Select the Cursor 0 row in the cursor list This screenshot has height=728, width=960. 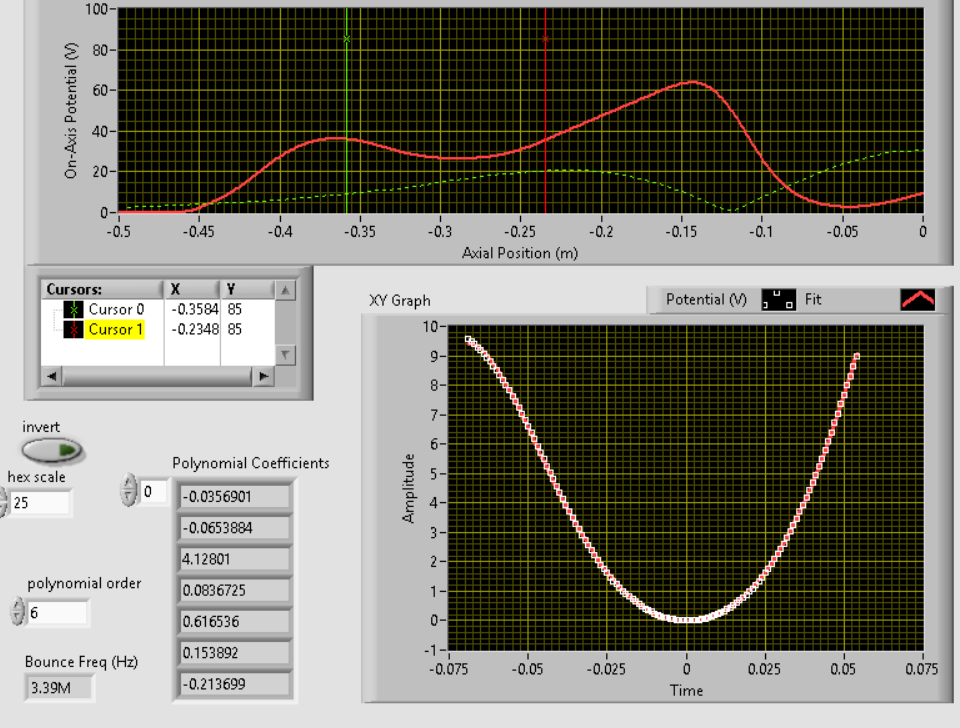click(116, 310)
